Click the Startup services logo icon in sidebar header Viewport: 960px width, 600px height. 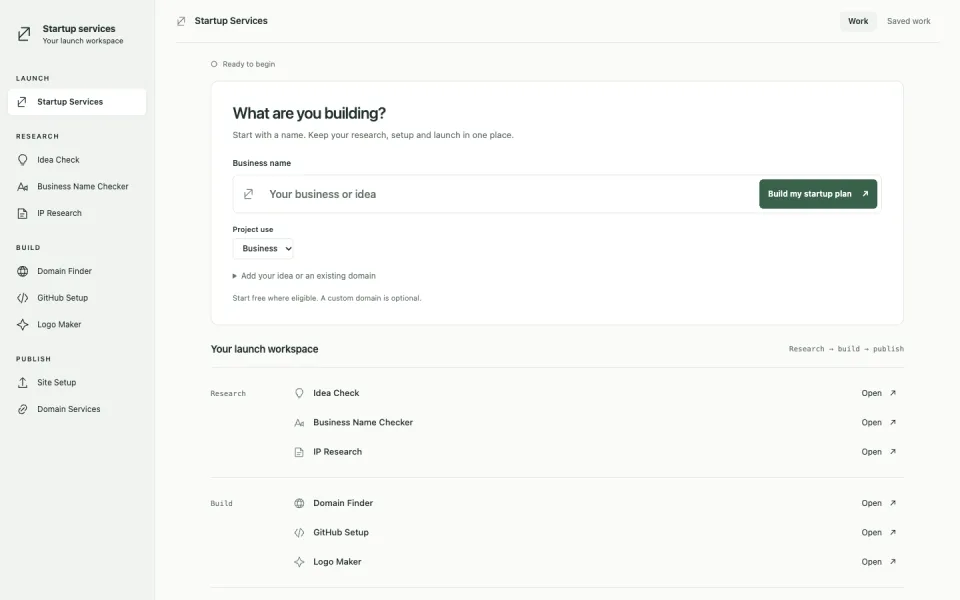pyautogui.click(x=24, y=34)
